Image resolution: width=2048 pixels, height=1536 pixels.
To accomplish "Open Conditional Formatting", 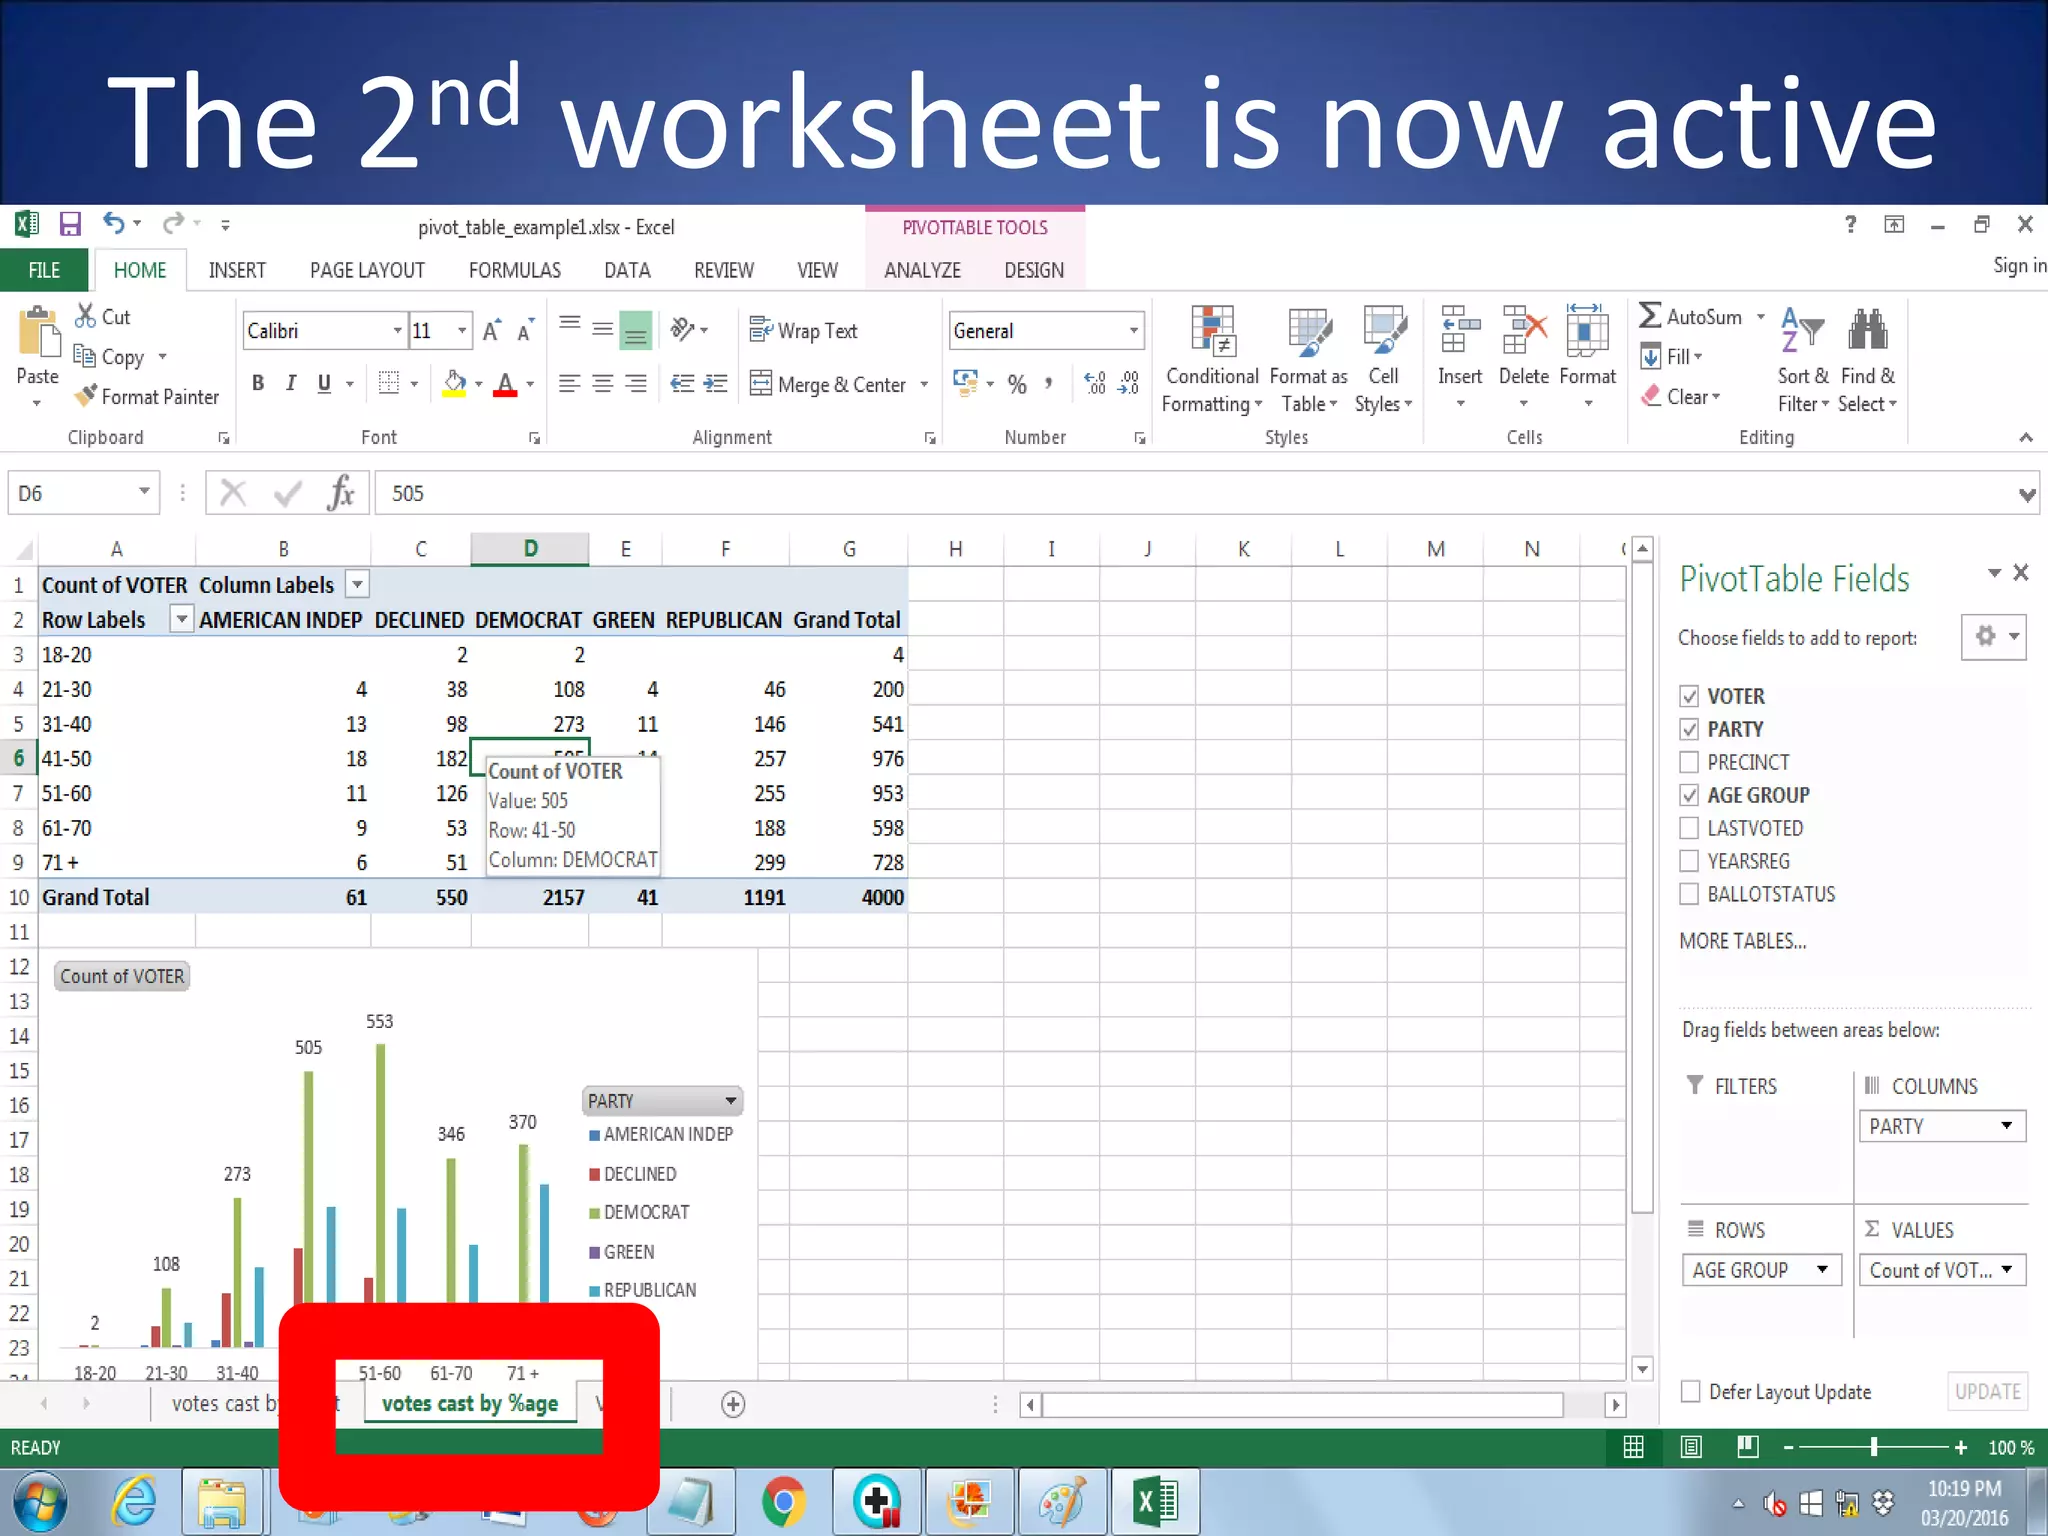I will [1212, 360].
